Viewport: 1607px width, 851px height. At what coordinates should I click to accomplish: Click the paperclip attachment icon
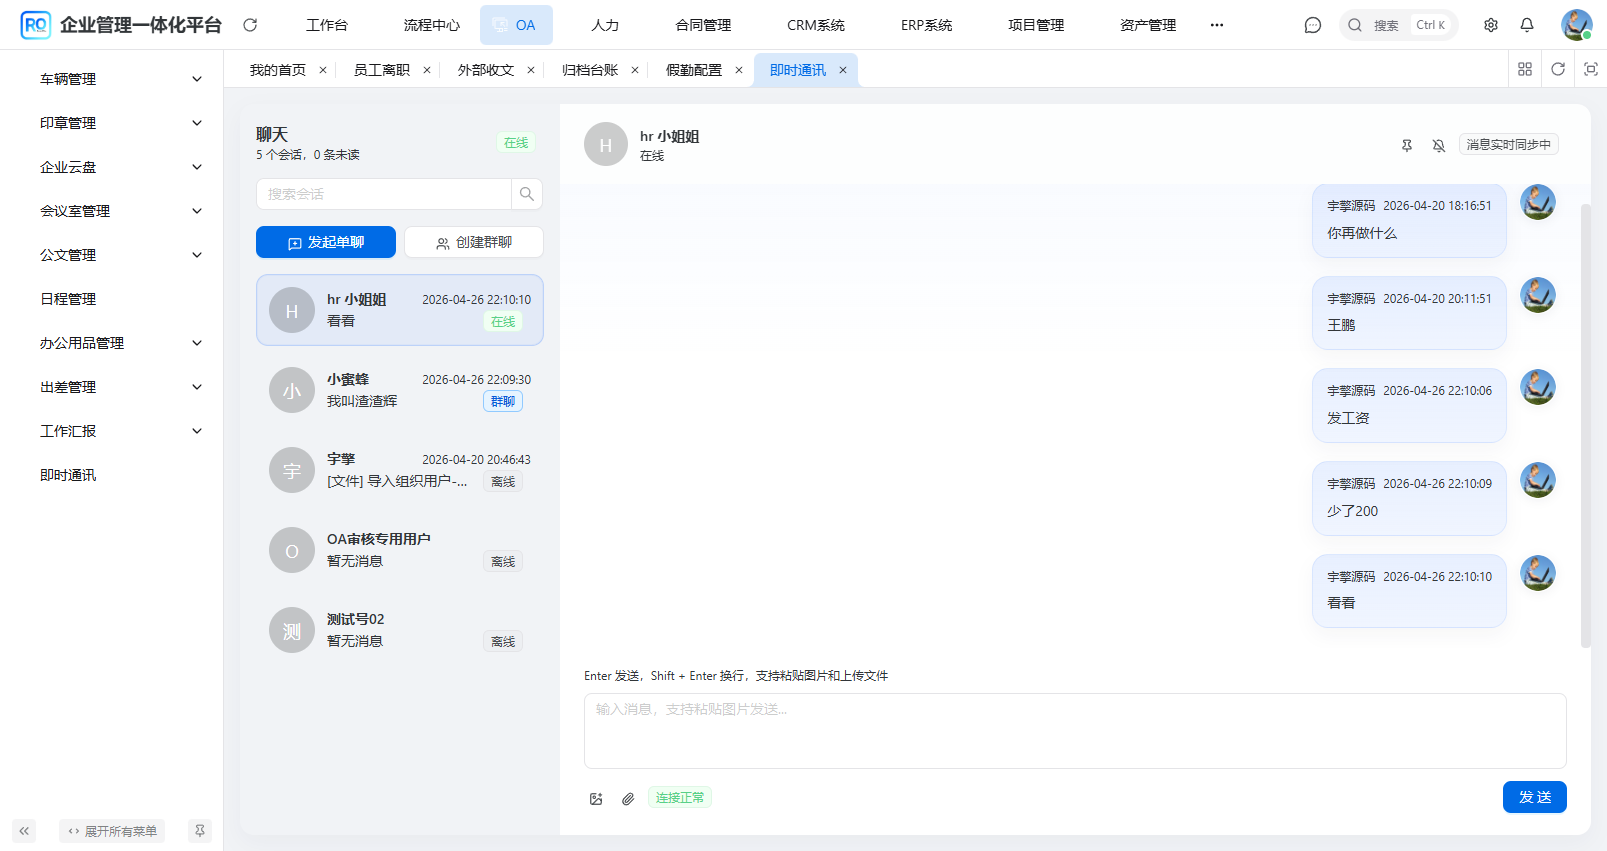[x=628, y=799]
